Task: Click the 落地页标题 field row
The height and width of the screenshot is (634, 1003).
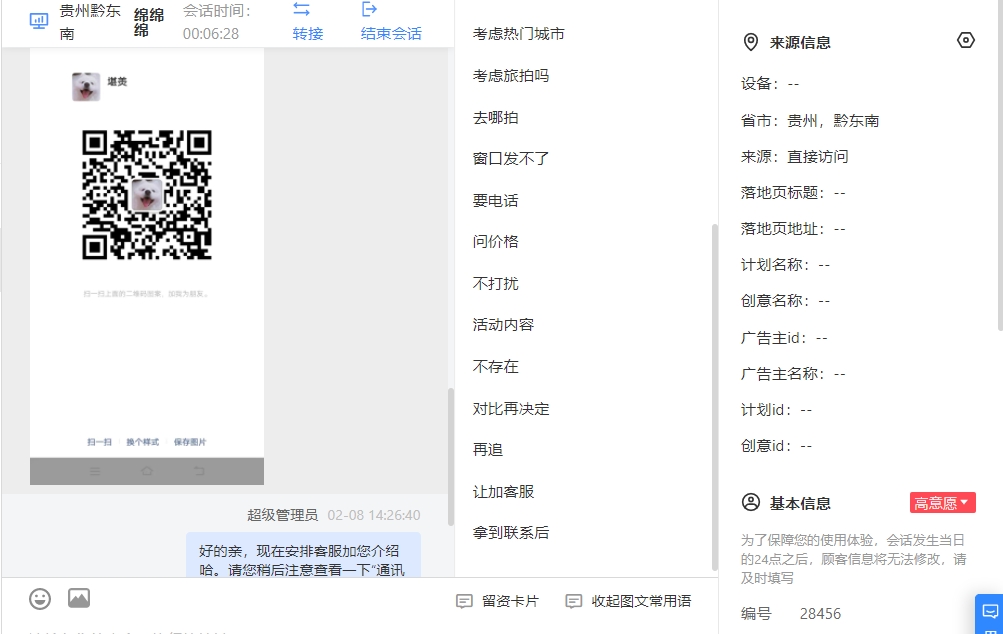Action: pyautogui.click(x=793, y=193)
